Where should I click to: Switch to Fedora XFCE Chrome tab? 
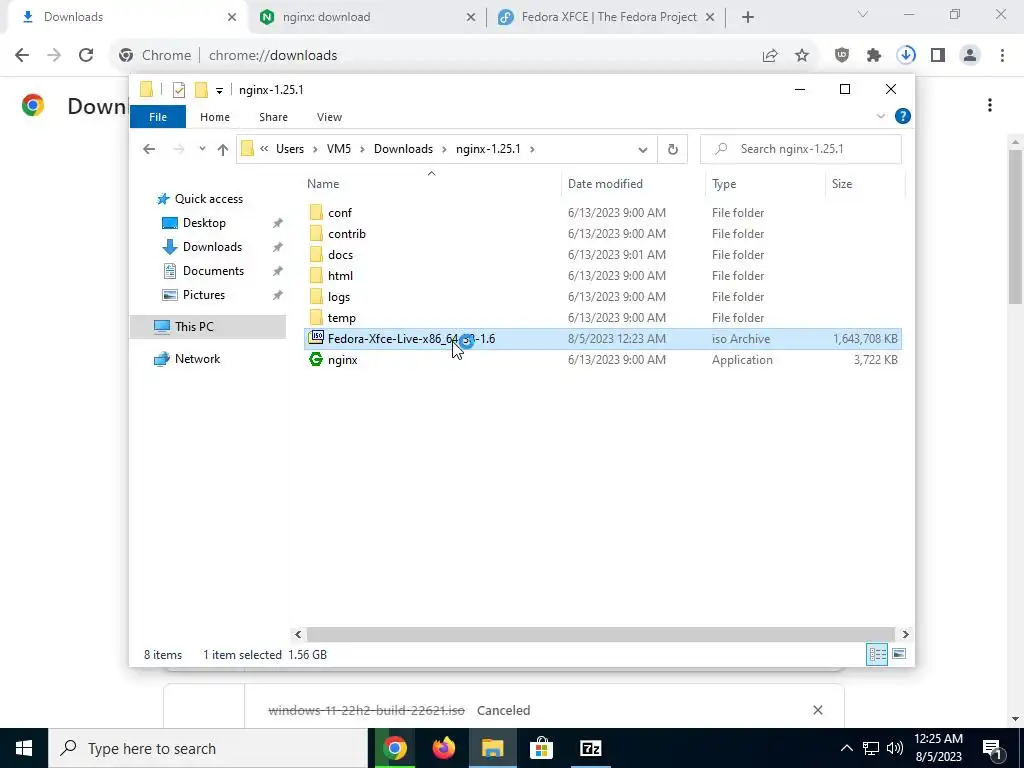[607, 17]
